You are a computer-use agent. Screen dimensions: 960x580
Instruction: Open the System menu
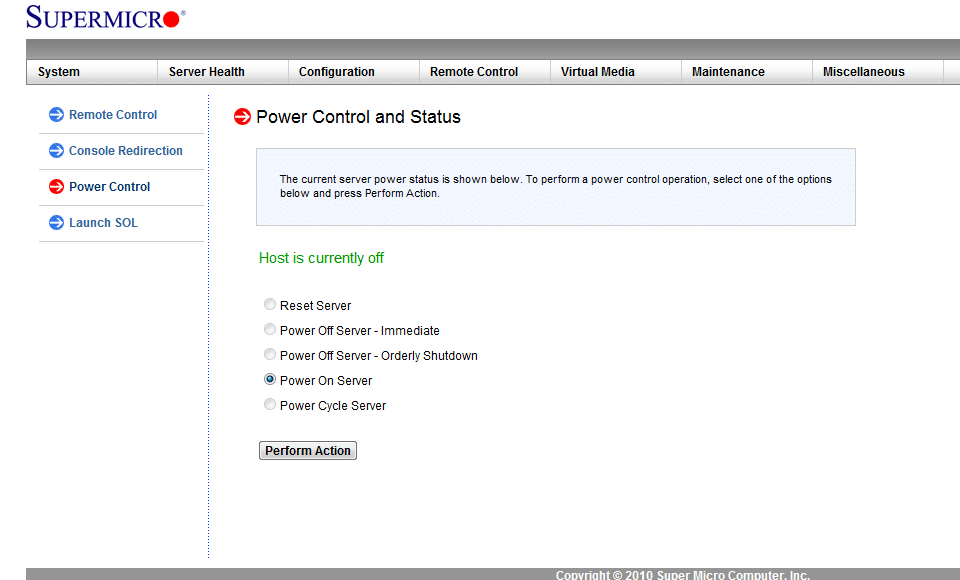59,72
